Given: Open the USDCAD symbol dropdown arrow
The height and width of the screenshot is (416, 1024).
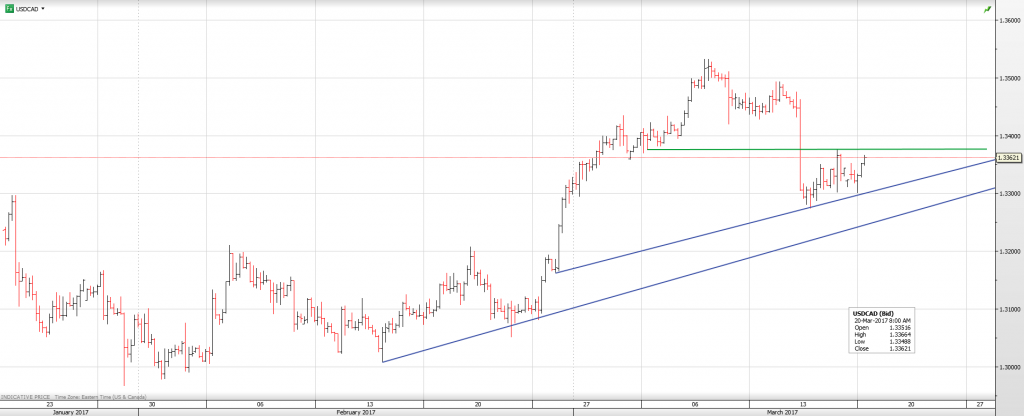Looking at the screenshot, I should (43, 8).
